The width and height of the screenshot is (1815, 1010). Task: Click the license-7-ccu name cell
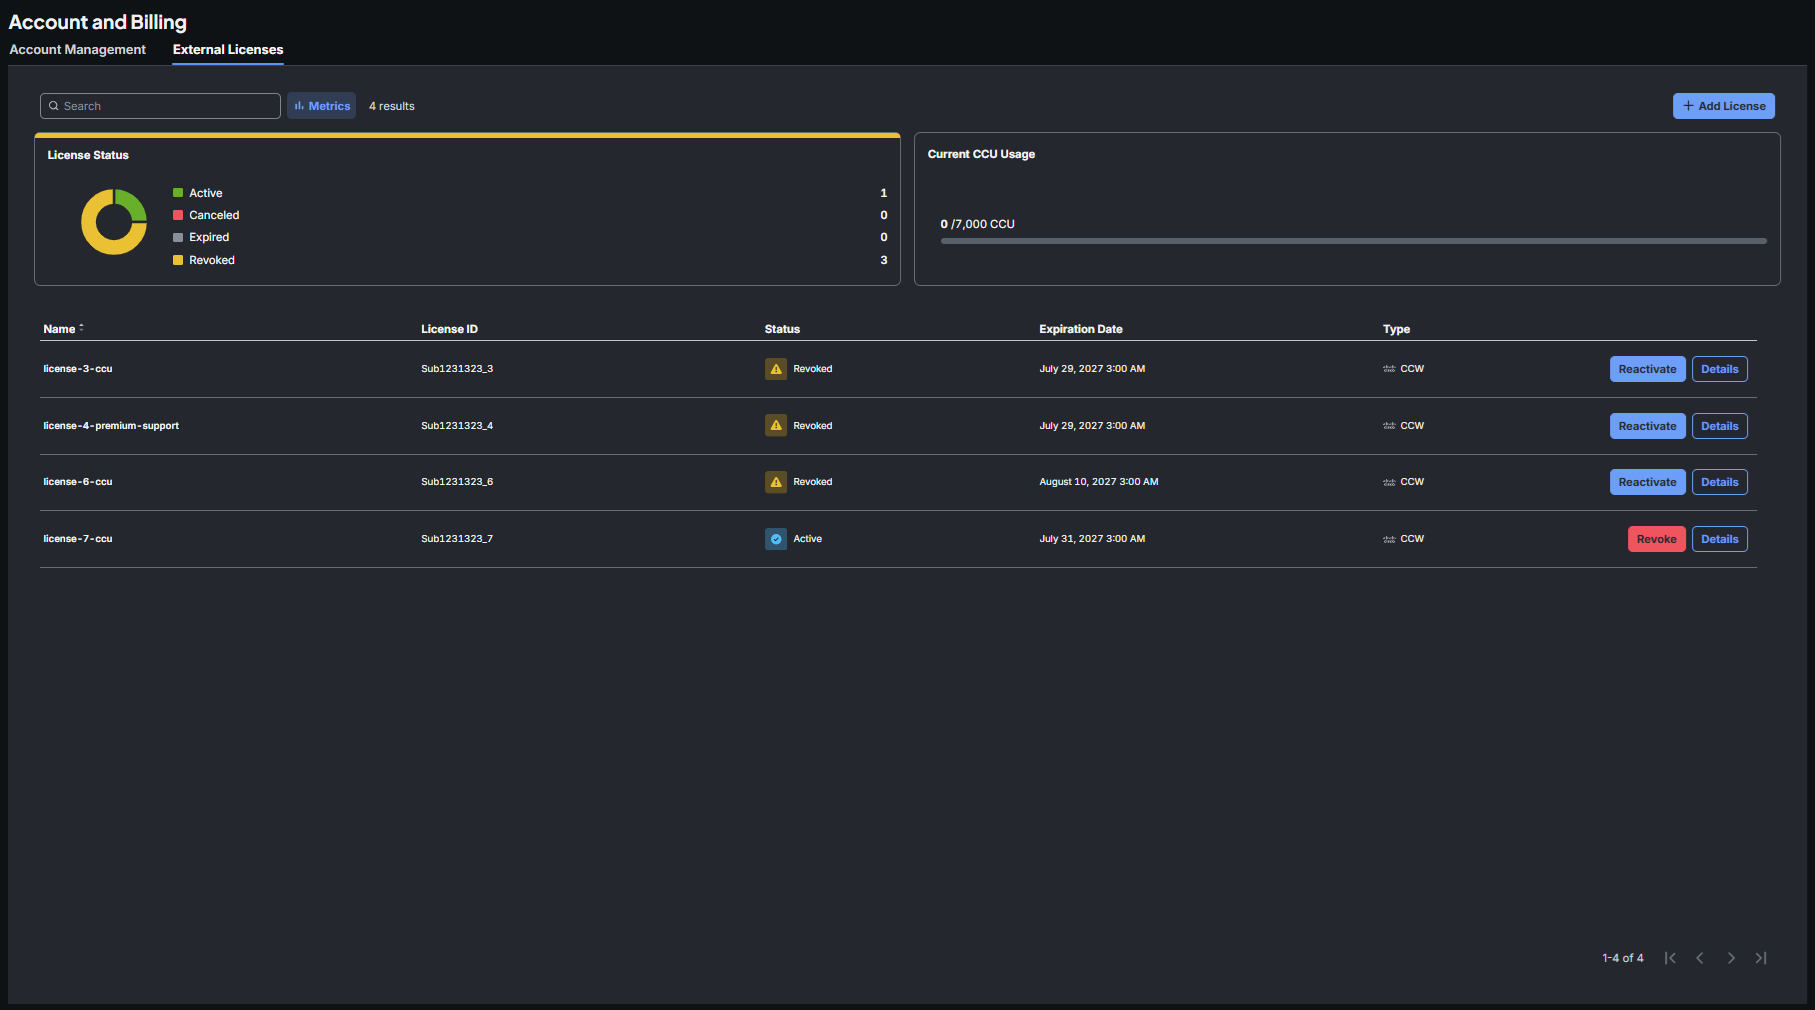[78, 539]
